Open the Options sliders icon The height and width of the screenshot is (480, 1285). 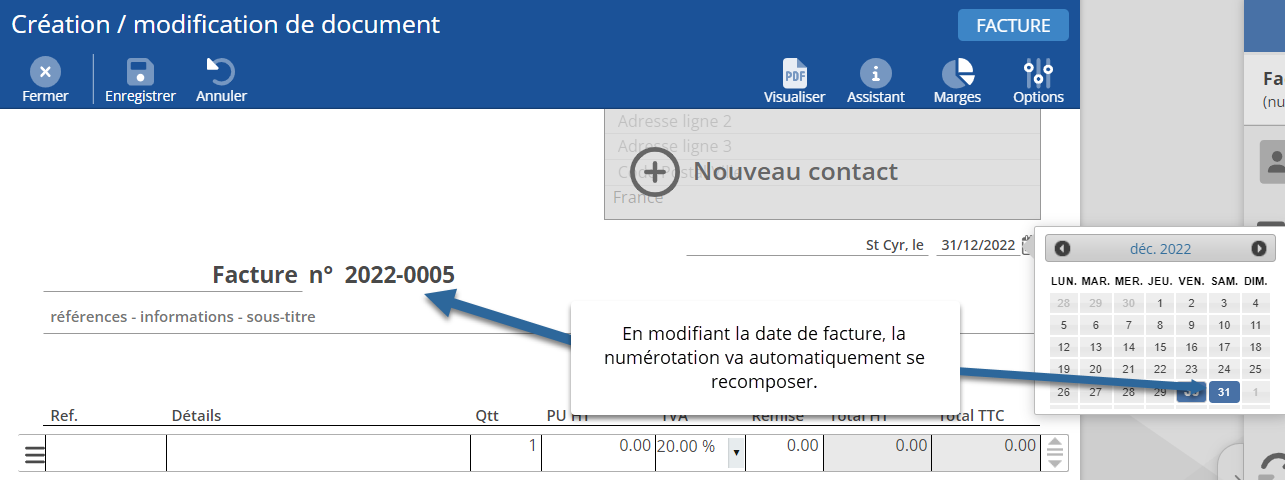tap(1038, 74)
